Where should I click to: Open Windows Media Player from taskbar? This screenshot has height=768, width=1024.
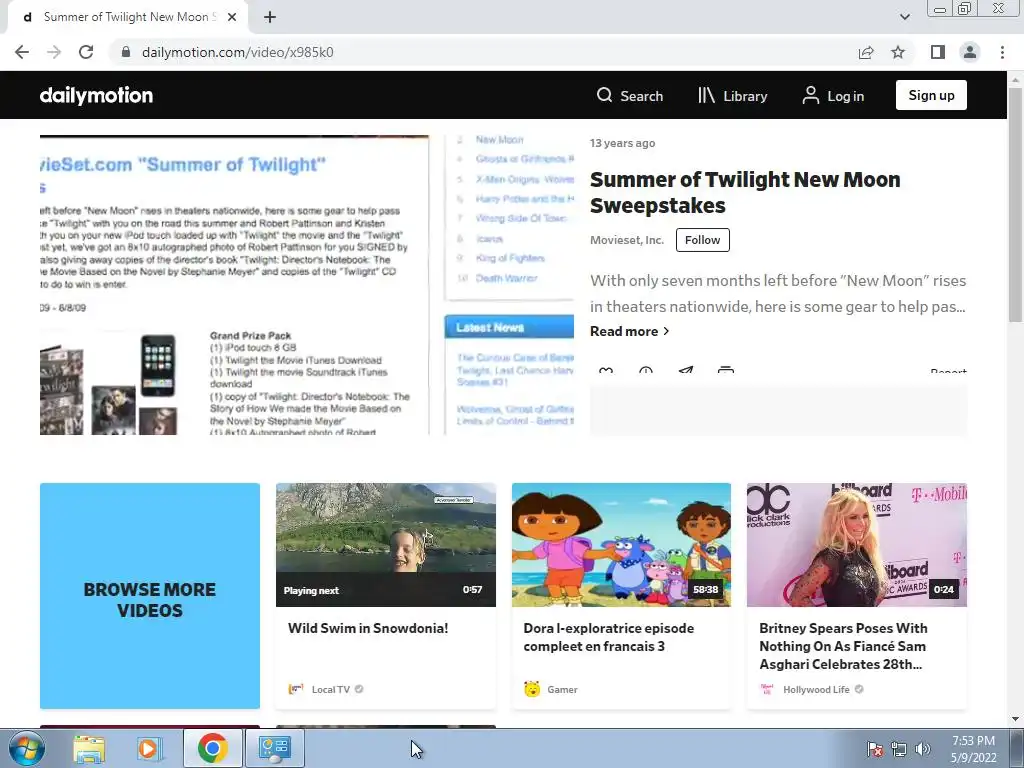148,748
